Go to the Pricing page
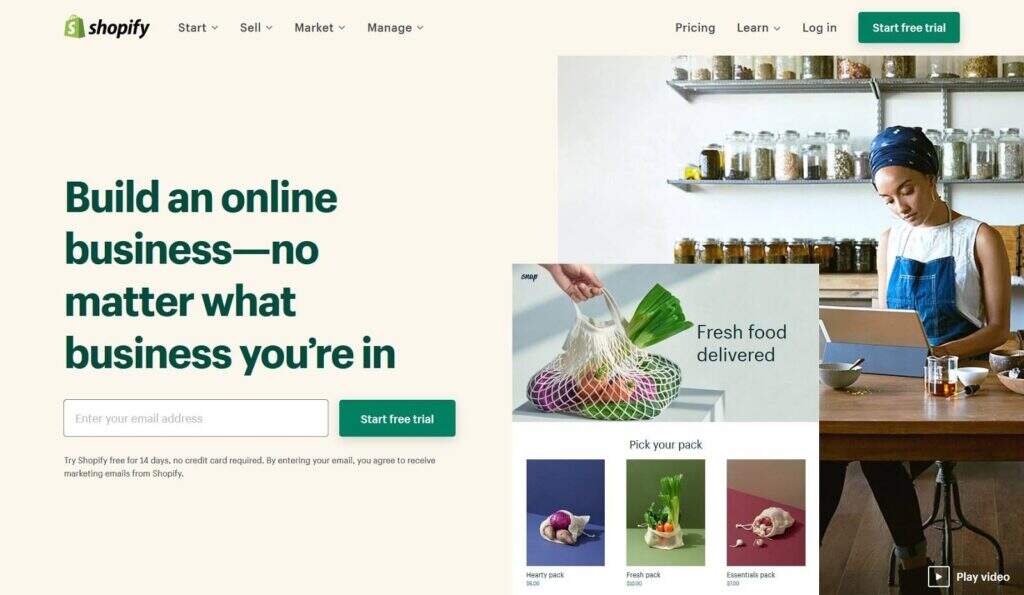The width and height of the screenshot is (1024, 595). tap(695, 27)
